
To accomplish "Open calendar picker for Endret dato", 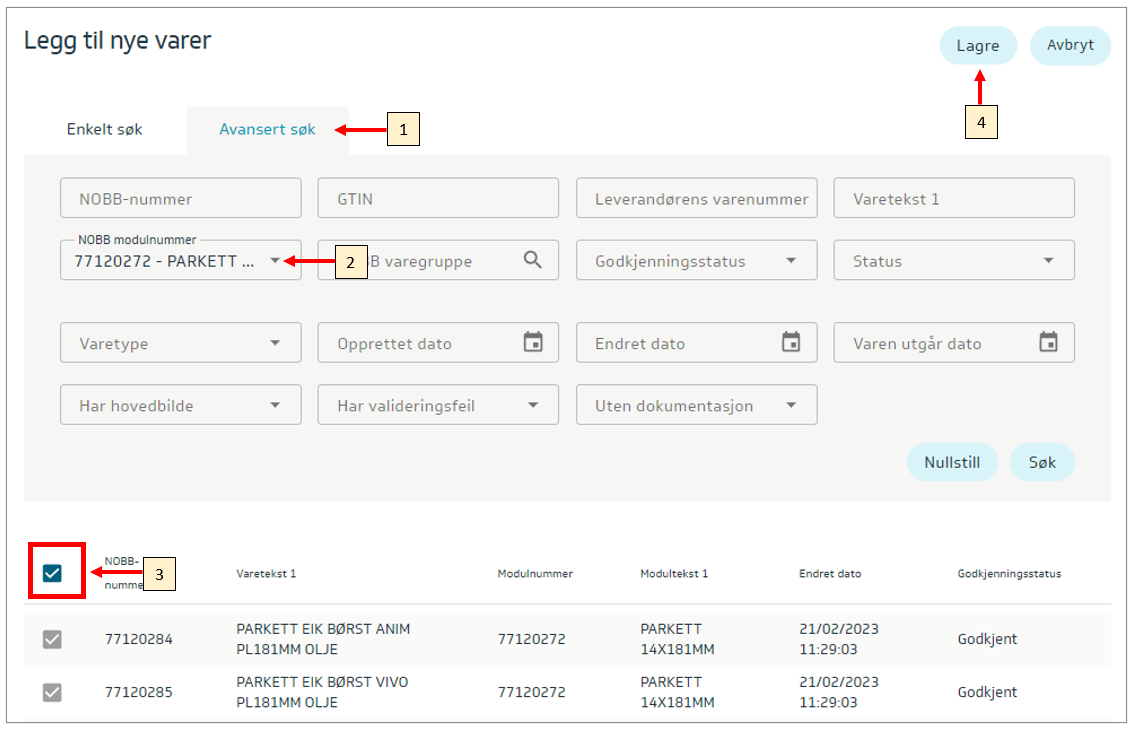I will [x=791, y=342].
